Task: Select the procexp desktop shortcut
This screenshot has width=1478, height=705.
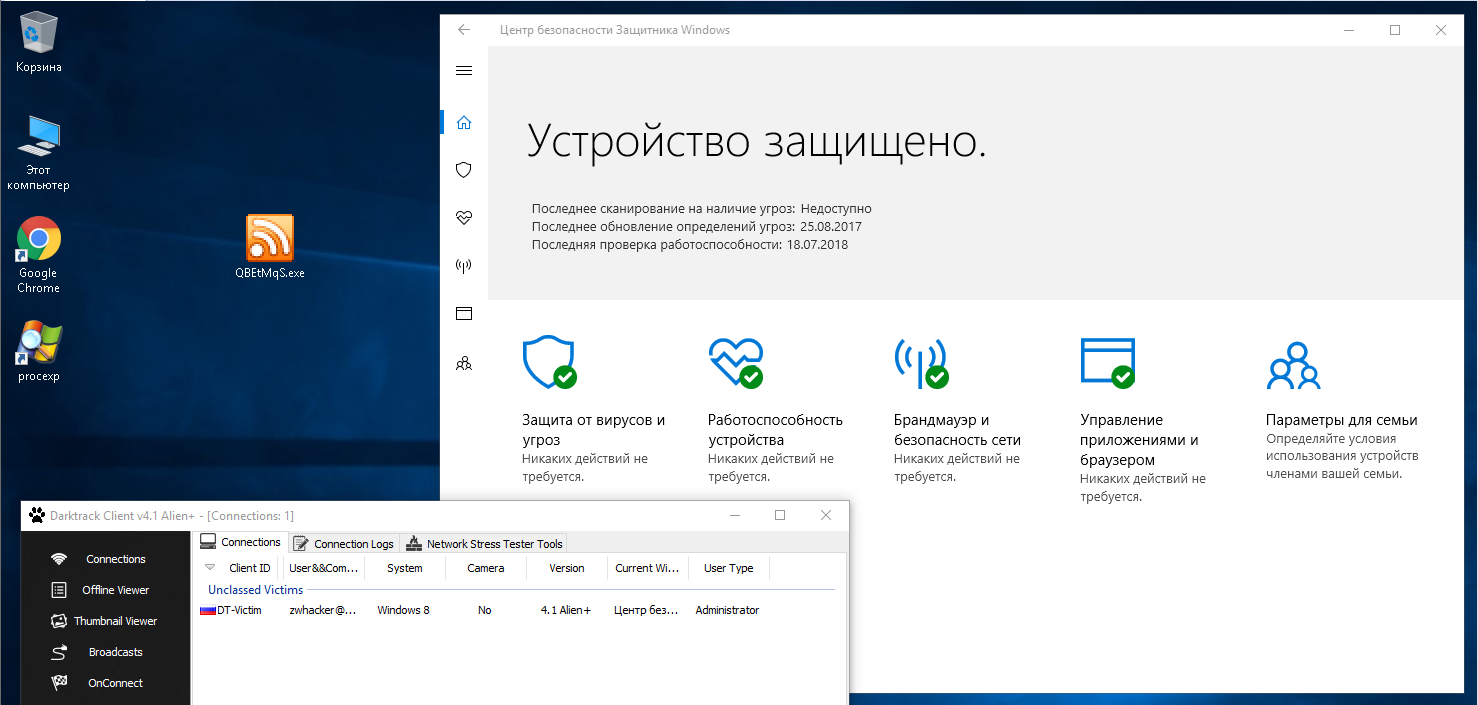Action: coord(38,350)
